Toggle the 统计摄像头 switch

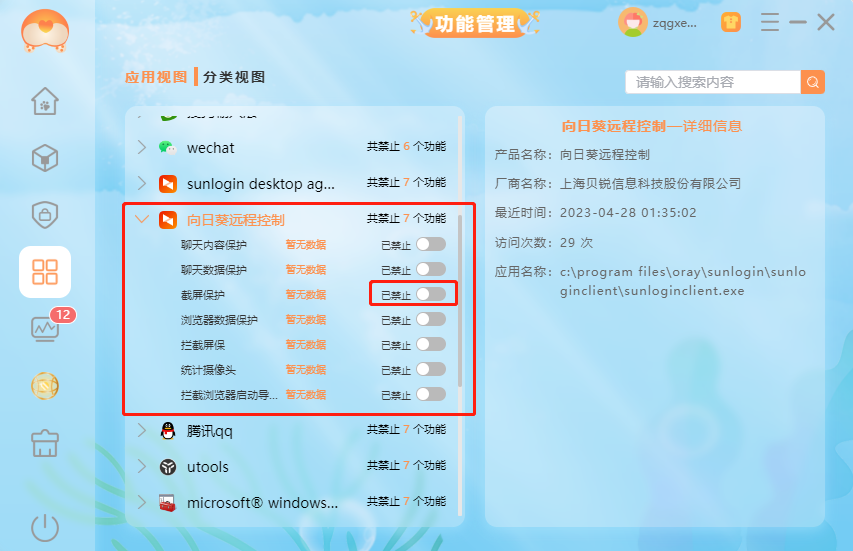pyautogui.click(x=431, y=369)
